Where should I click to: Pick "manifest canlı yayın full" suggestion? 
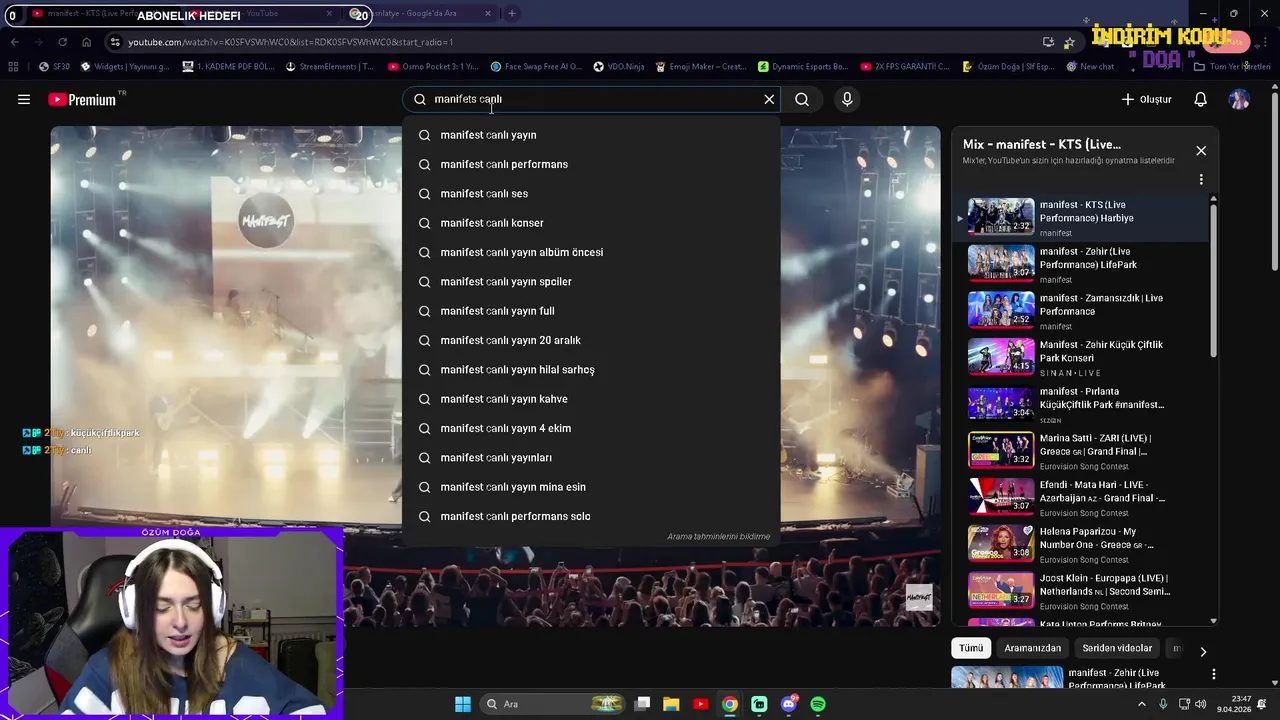(x=591, y=311)
